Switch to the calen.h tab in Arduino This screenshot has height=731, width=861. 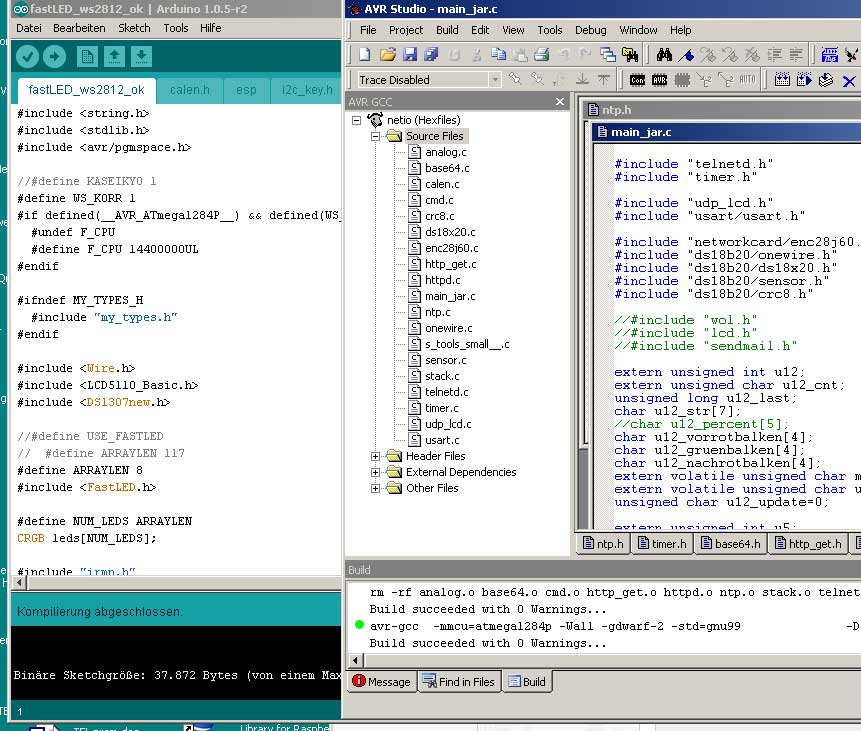(x=190, y=90)
